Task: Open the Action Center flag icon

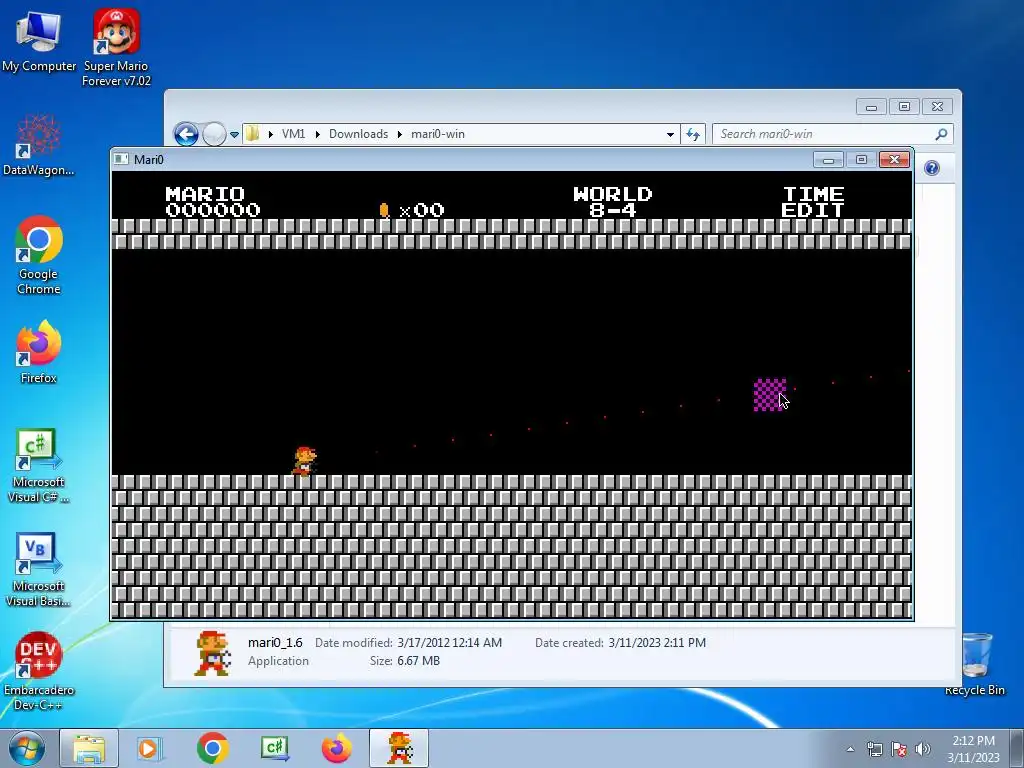Action: pyautogui.click(x=899, y=749)
